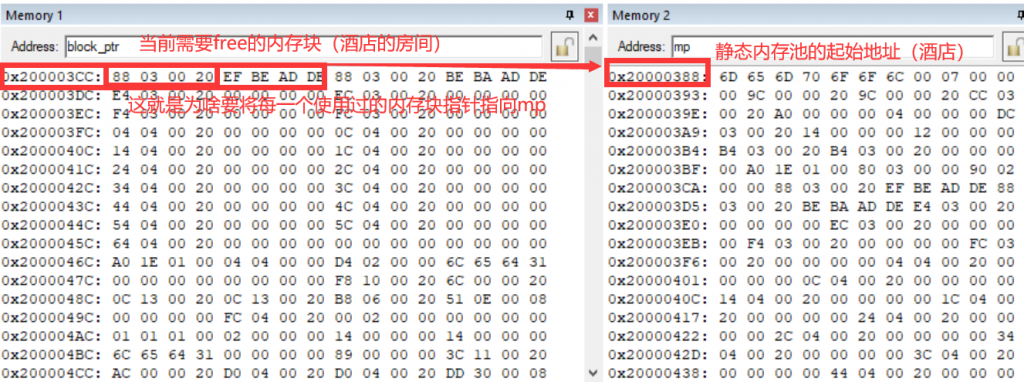Click address 0x2000042C in Memory 1

[52, 188]
